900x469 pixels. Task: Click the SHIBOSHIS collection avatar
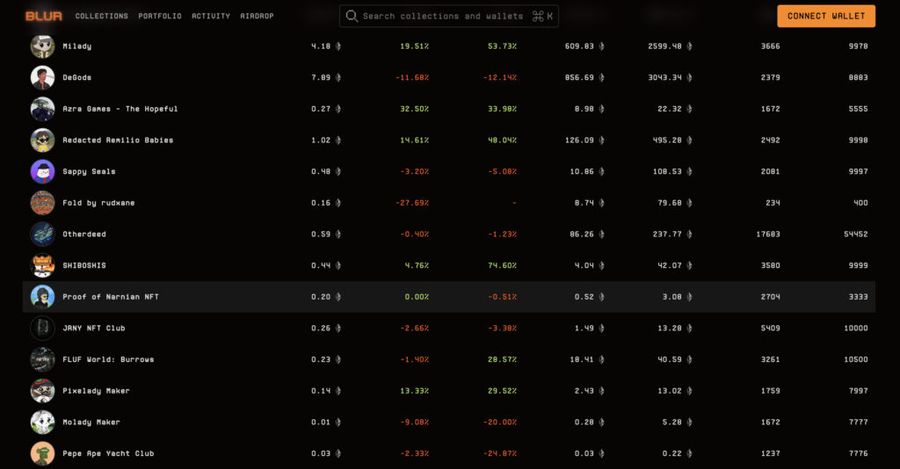pos(42,265)
